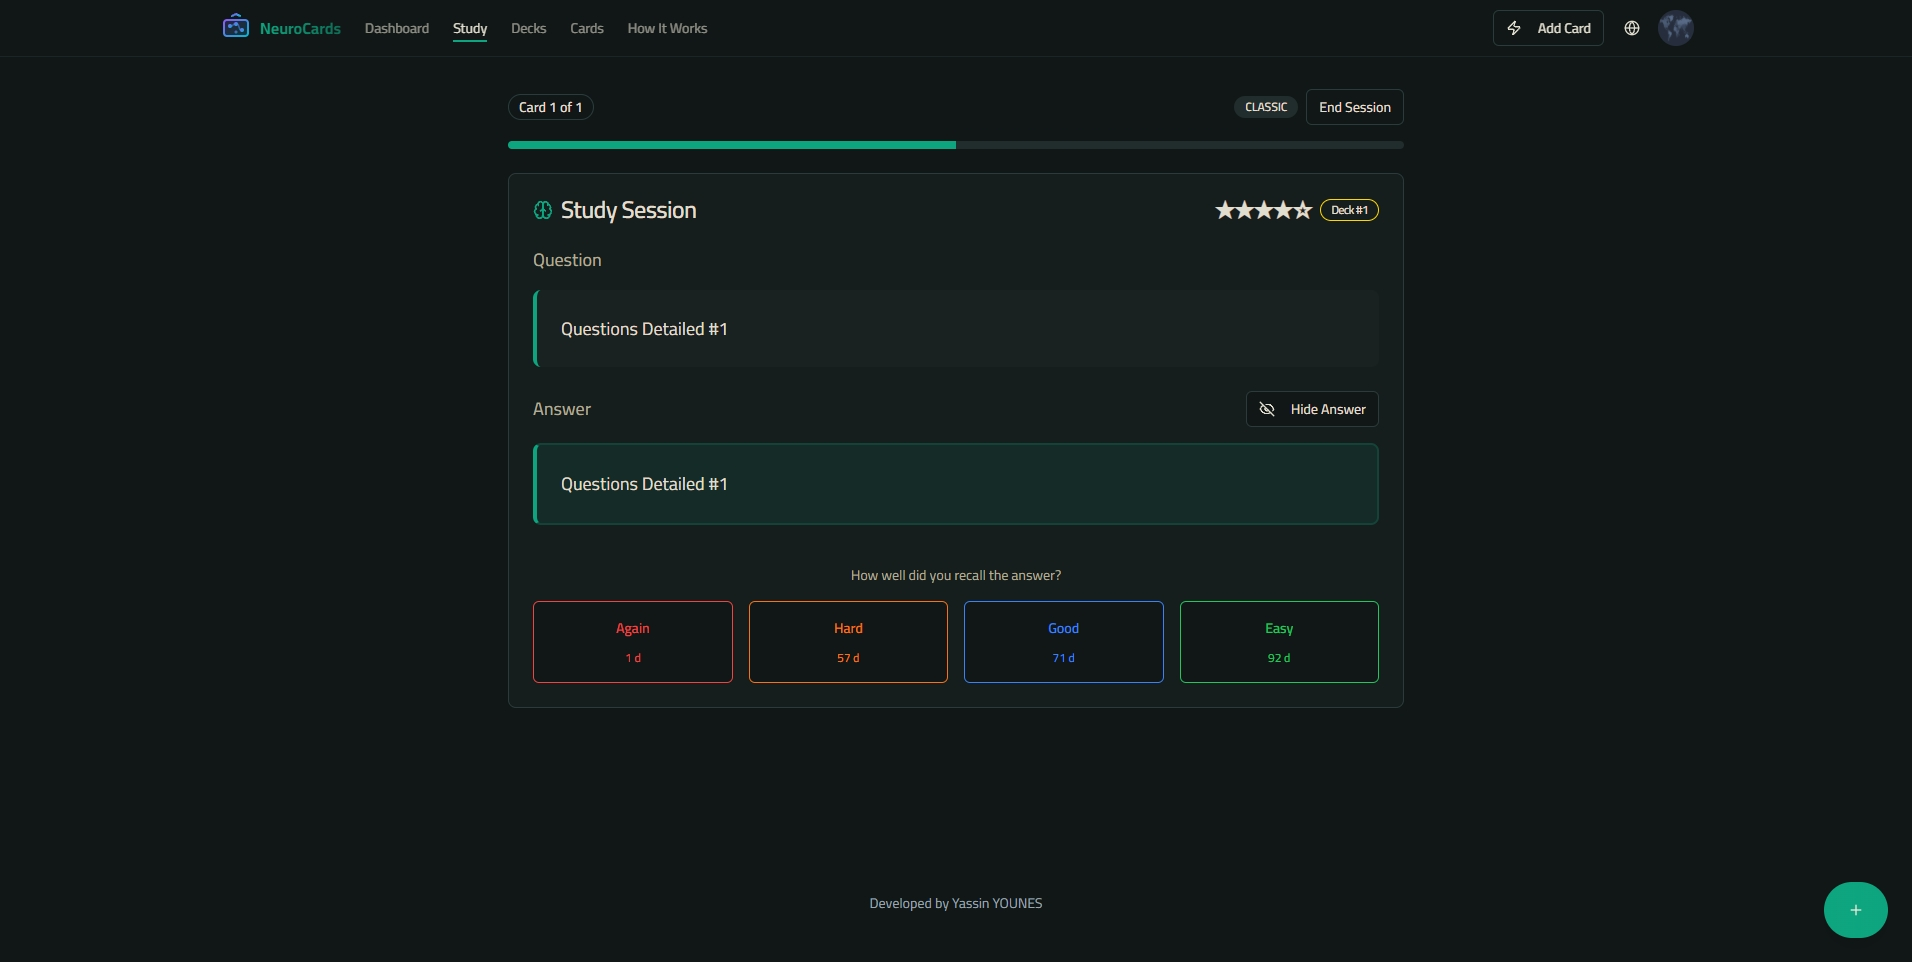Click the floating green plus button
Viewport: 1912px width, 962px height.
1856,910
